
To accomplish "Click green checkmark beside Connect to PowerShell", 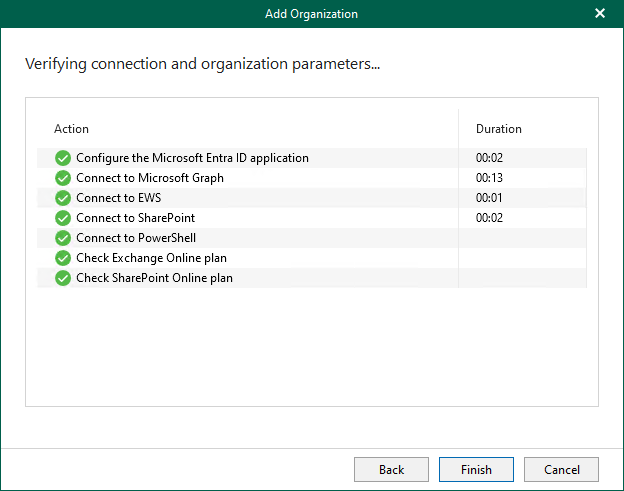I will click(63, 238).
